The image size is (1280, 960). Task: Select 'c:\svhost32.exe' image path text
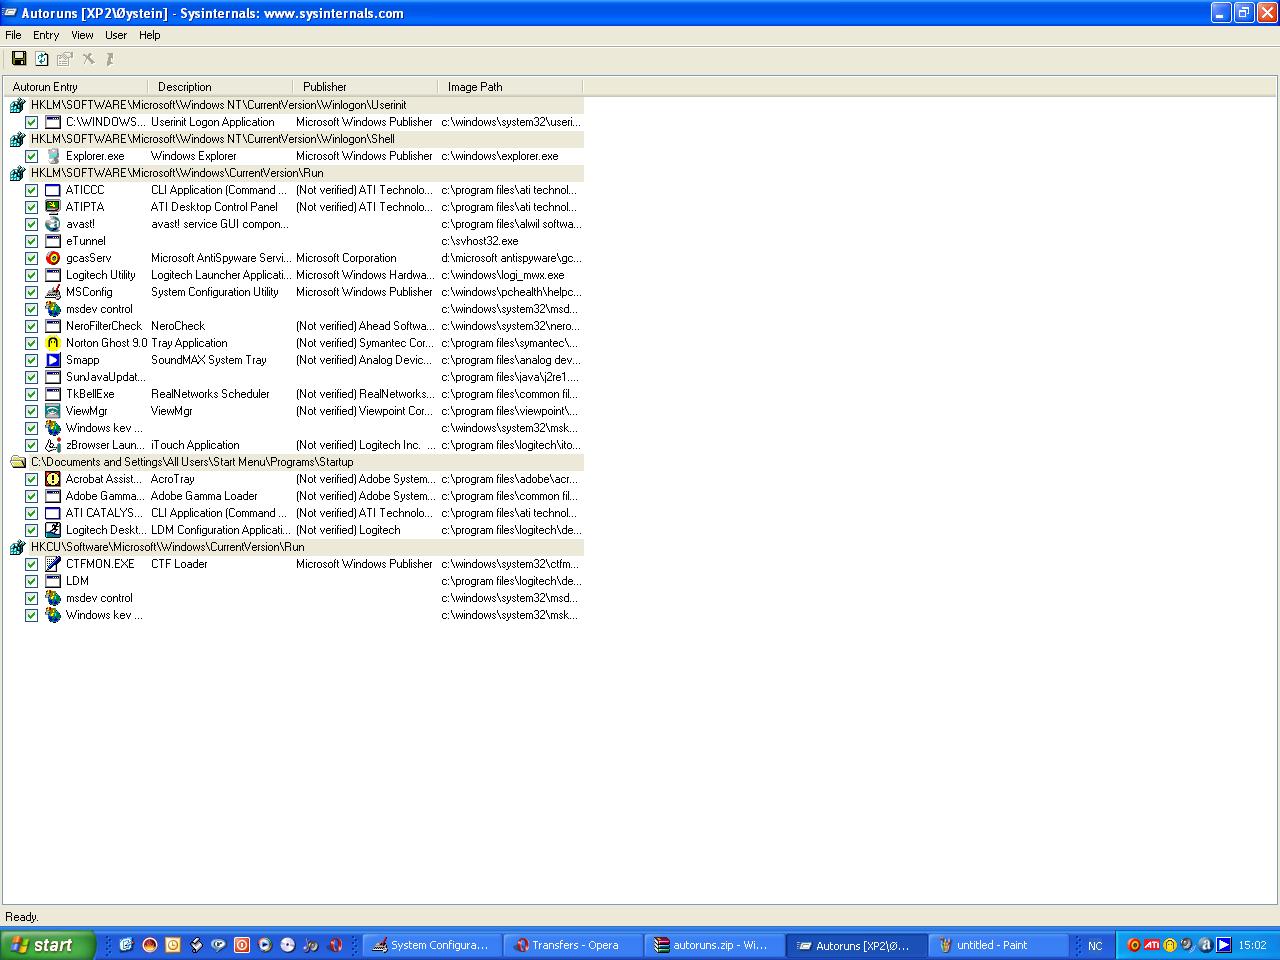coord(480,241)
